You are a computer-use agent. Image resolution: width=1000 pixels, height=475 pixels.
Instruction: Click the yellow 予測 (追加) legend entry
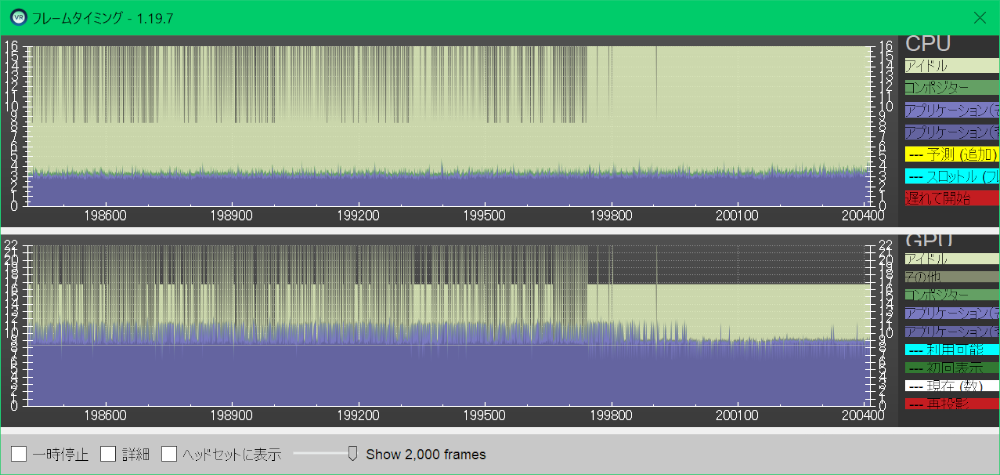click(x=950, y=154)
